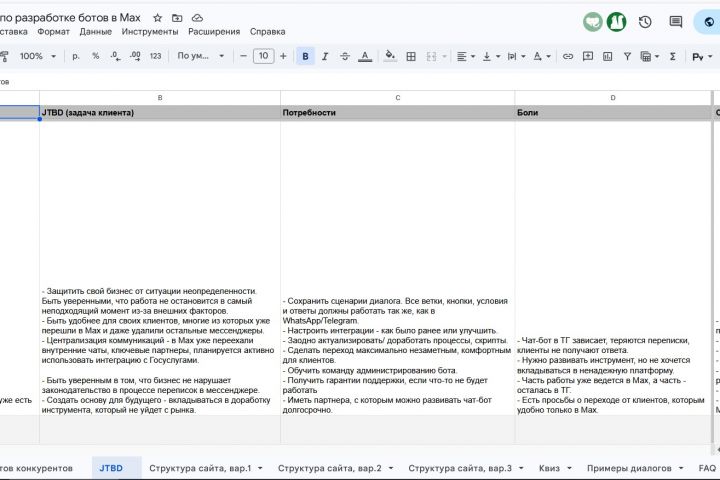The height and width of the screenshot is (480, 720).
Task: Open the Справка menu
Action: pyautogui.click(x=268, y=32)
